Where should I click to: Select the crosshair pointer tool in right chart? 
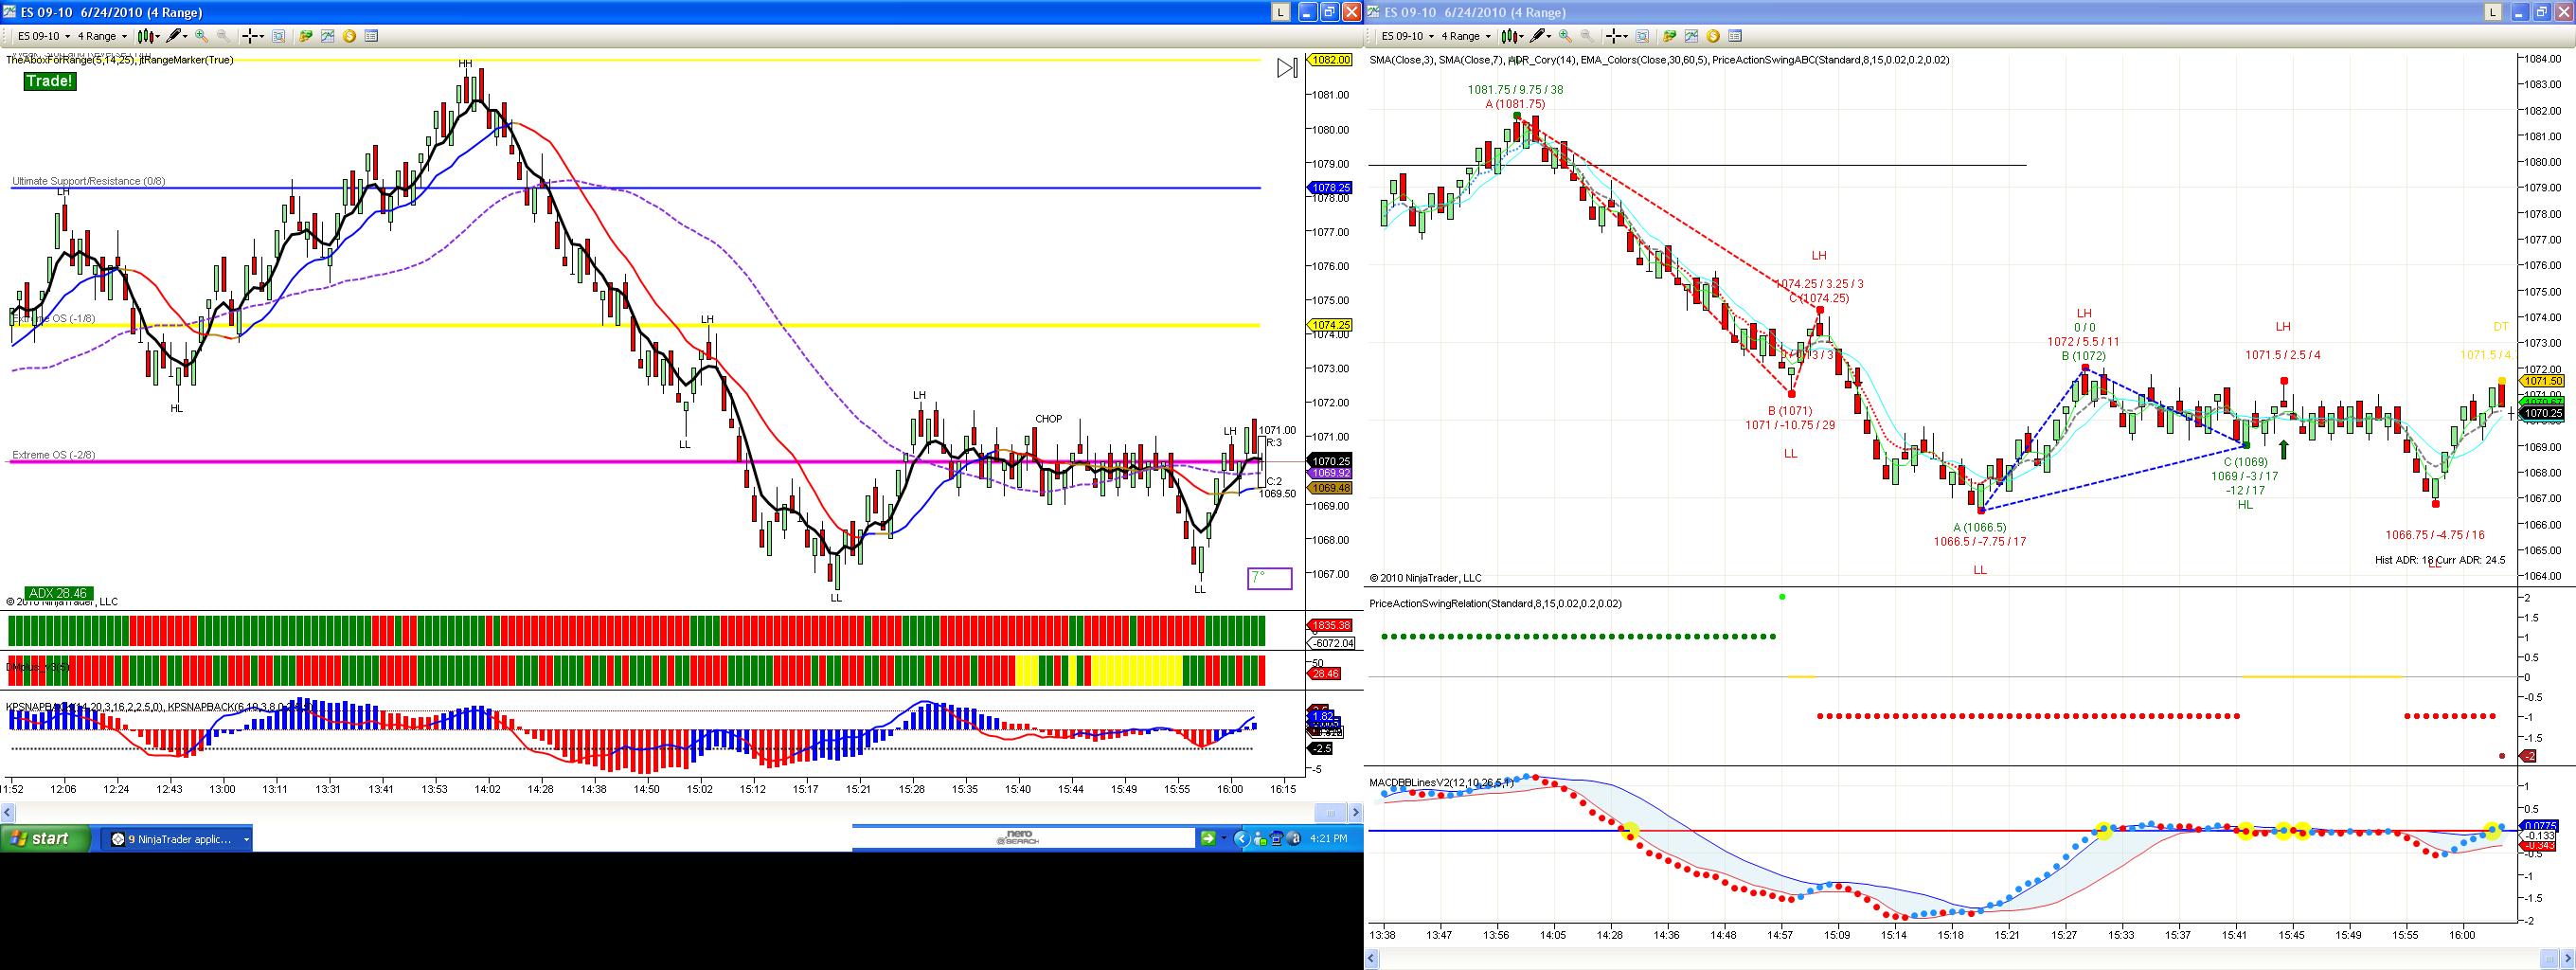[x=1613, y=36]
